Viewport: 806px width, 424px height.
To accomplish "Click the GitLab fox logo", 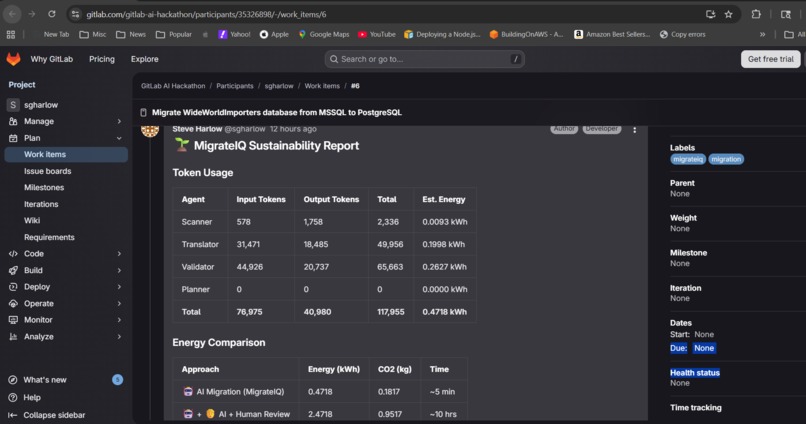I will (13, 59).
